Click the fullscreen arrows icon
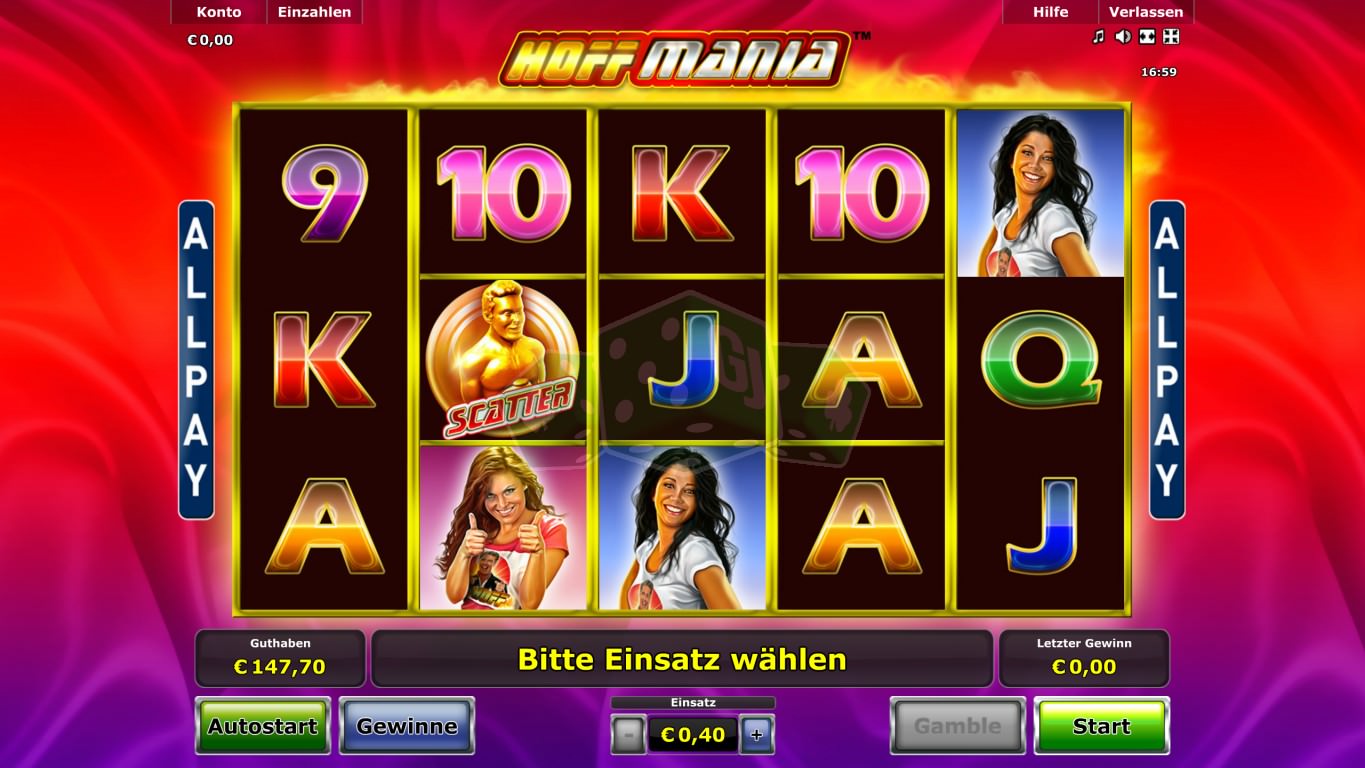Screen dimensions: 1365x768 (1171, 37)
